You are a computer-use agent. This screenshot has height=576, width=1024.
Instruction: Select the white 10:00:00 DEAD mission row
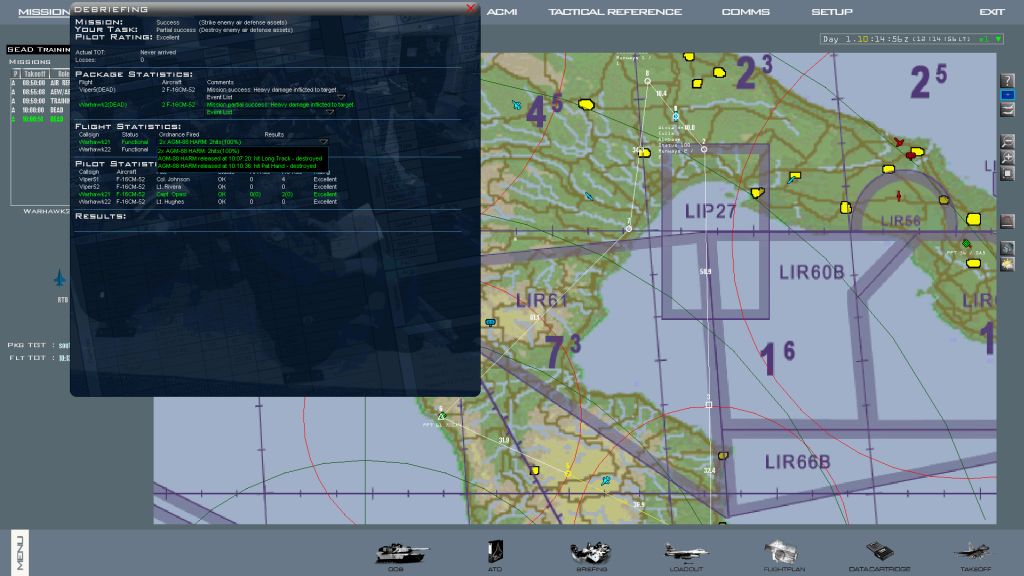[40, 110]
